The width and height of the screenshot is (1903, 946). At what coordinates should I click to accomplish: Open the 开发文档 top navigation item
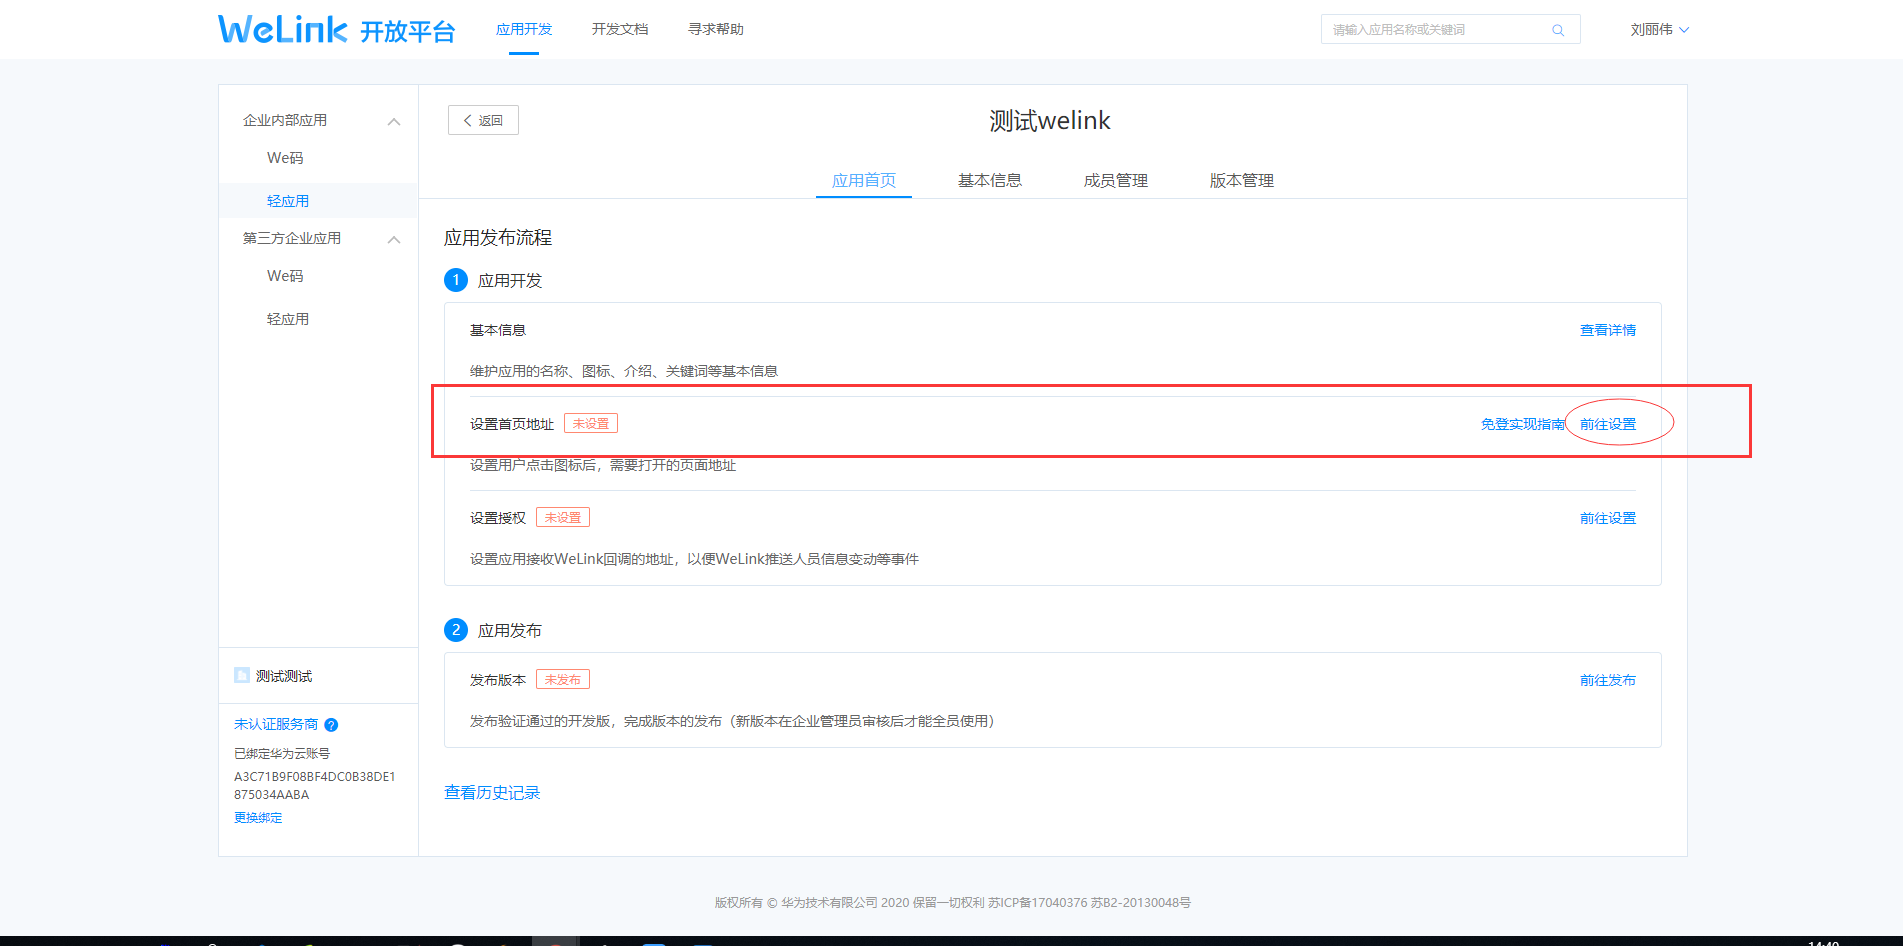tap(620, 30)
